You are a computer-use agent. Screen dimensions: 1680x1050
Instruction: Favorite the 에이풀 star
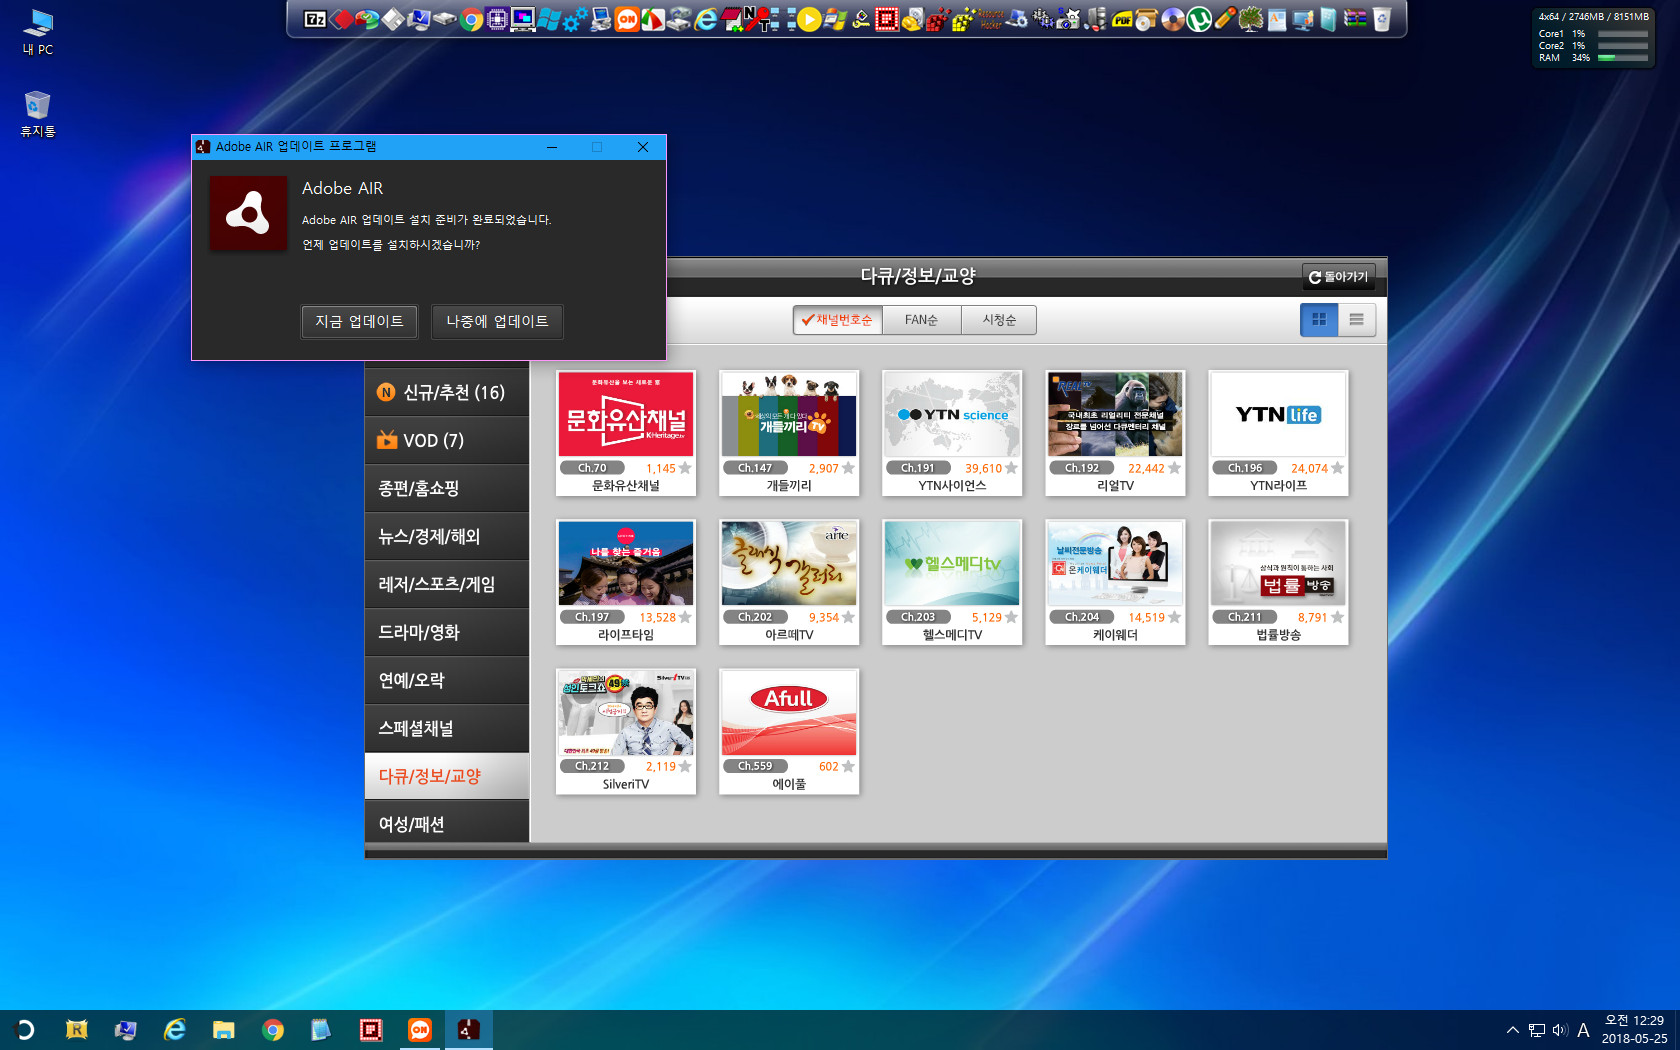[848, 766]
